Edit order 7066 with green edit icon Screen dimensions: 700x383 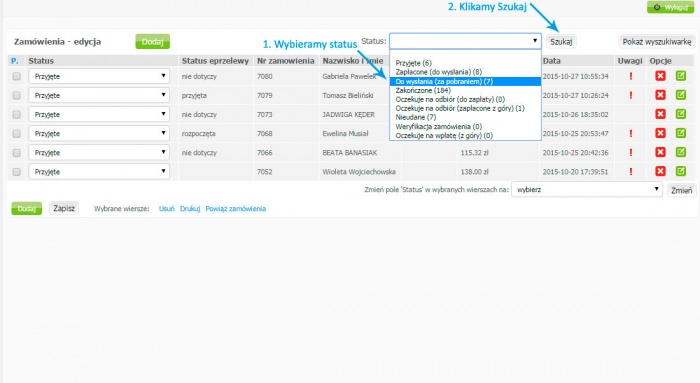tap(681, 152)
